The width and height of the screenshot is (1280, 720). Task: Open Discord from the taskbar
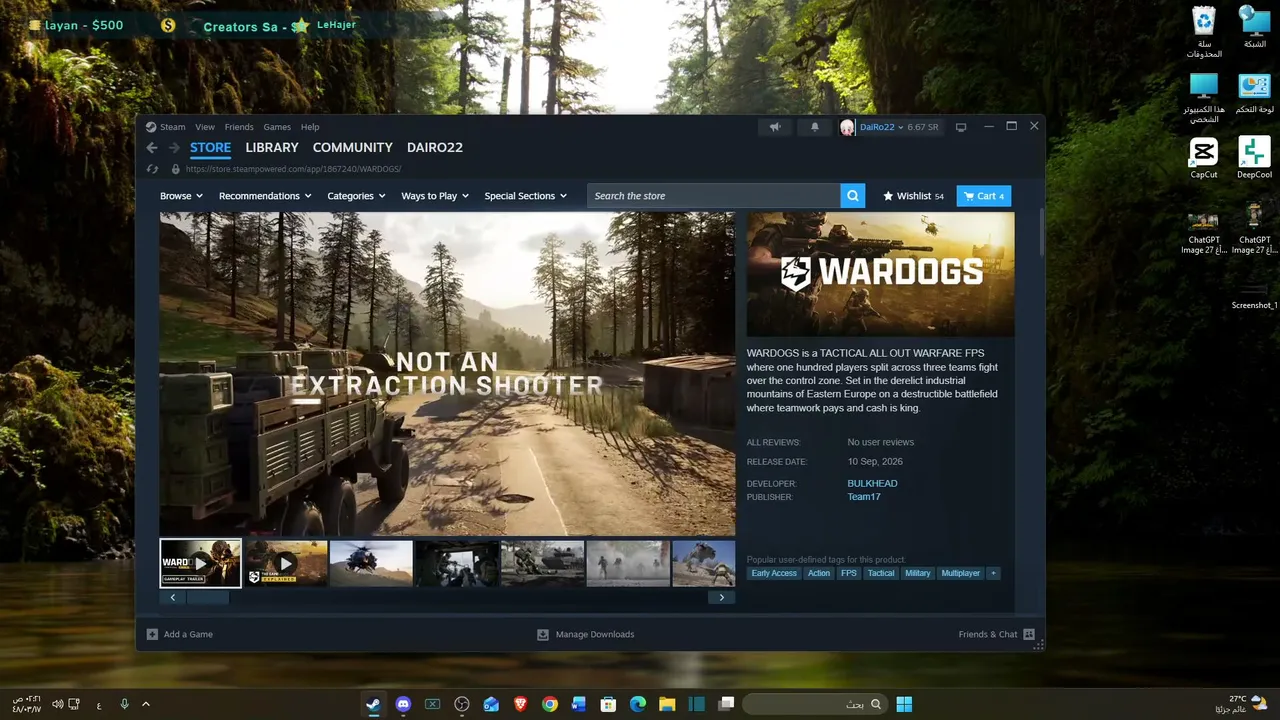[x=403, y=704]
